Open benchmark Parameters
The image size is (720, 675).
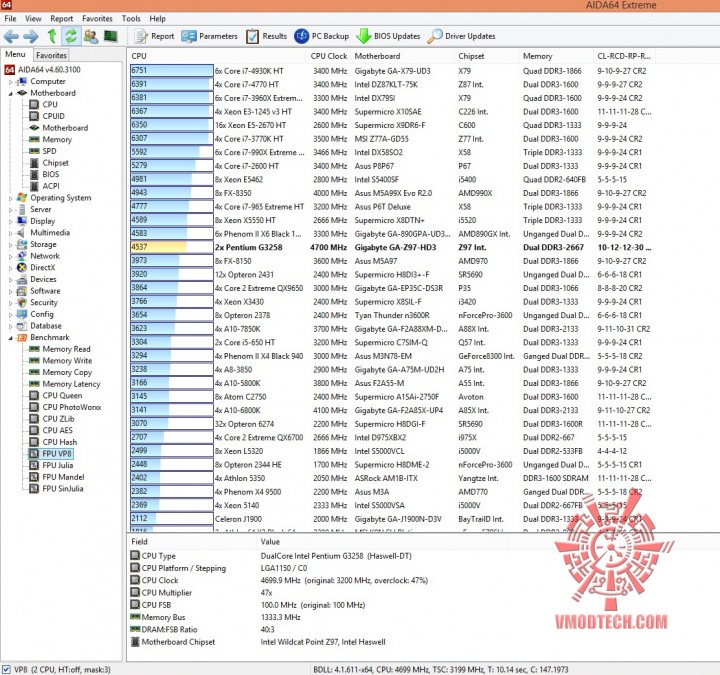[x=209, y=36]
